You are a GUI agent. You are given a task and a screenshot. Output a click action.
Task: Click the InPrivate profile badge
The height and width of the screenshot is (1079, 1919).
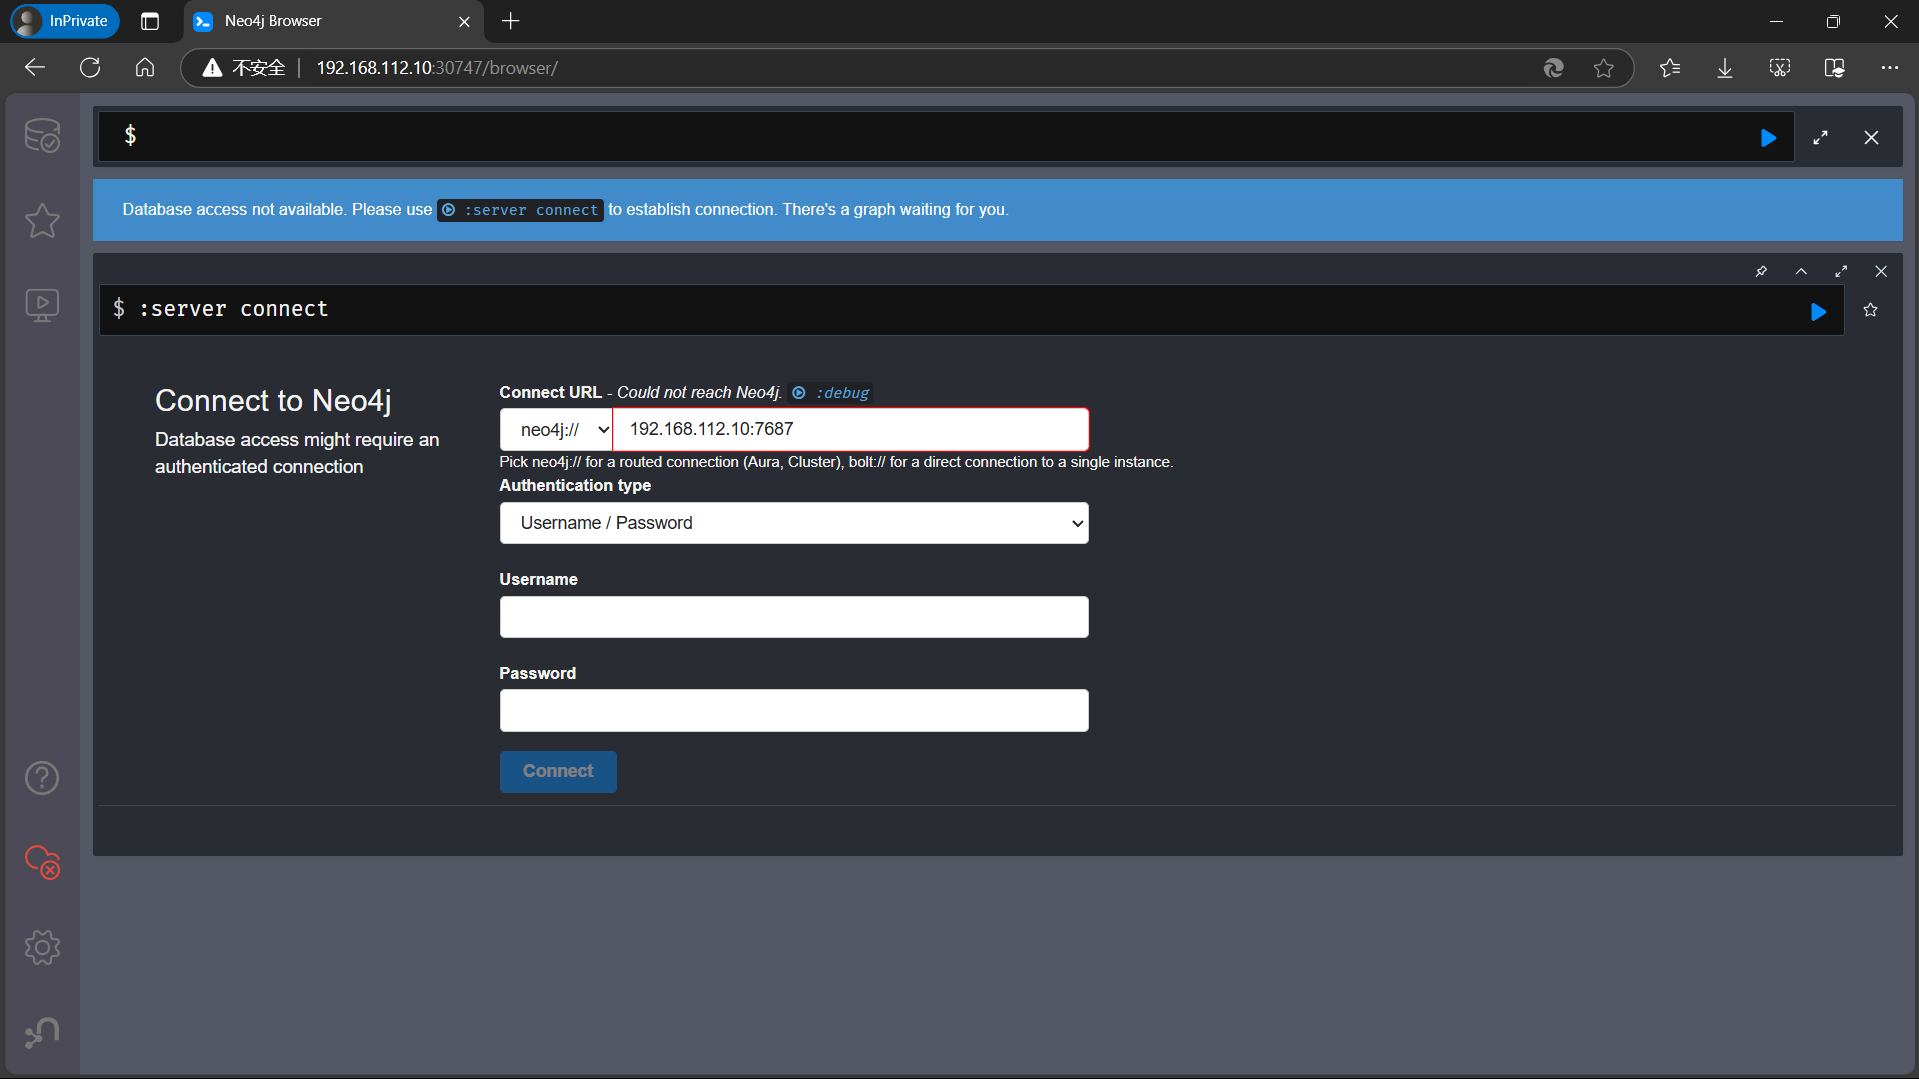pos(65,21)
